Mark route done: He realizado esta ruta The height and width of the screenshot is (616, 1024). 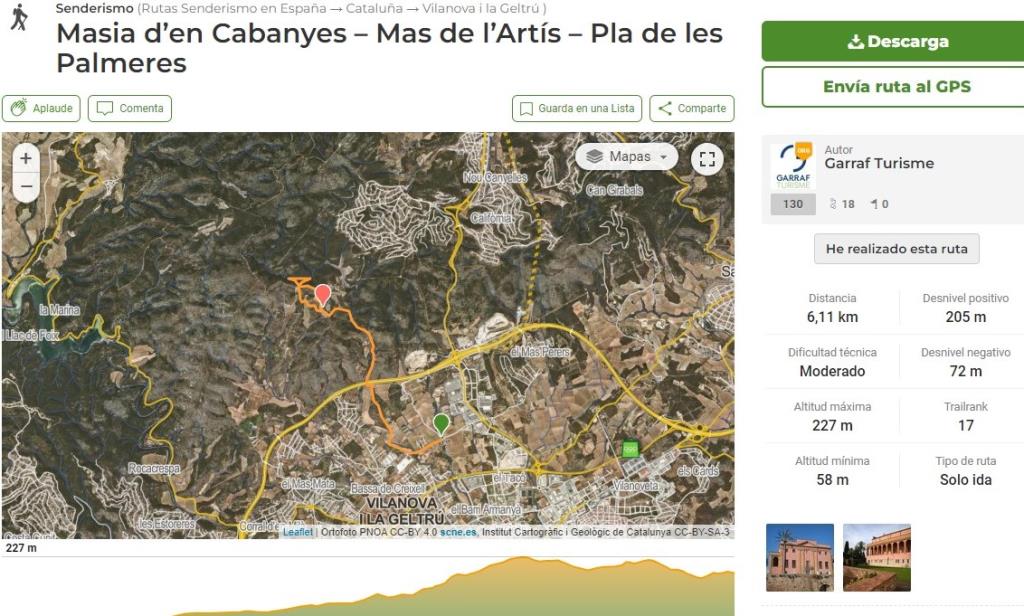pos(896,249)
